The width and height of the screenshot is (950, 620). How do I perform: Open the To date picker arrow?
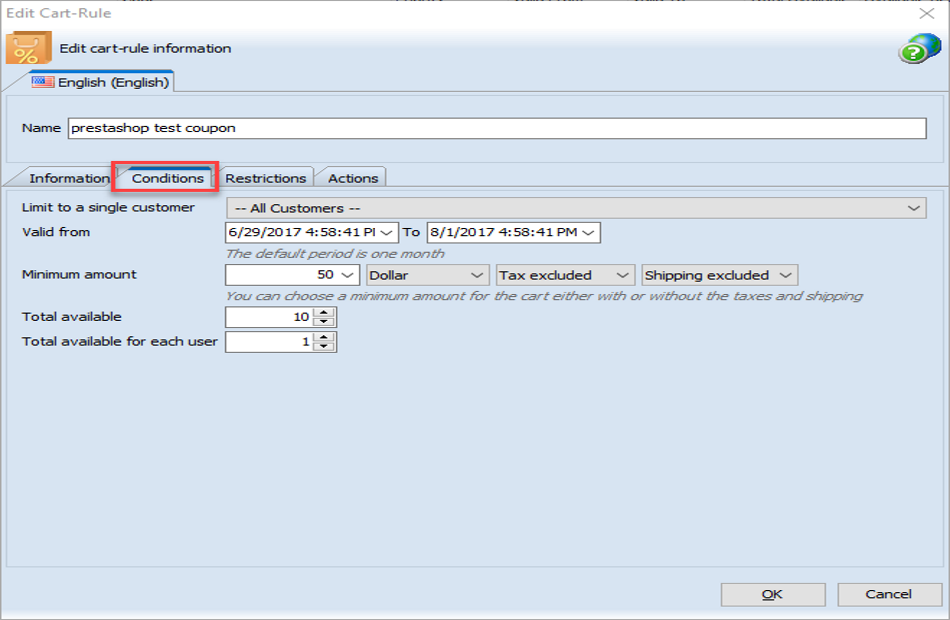588,233
